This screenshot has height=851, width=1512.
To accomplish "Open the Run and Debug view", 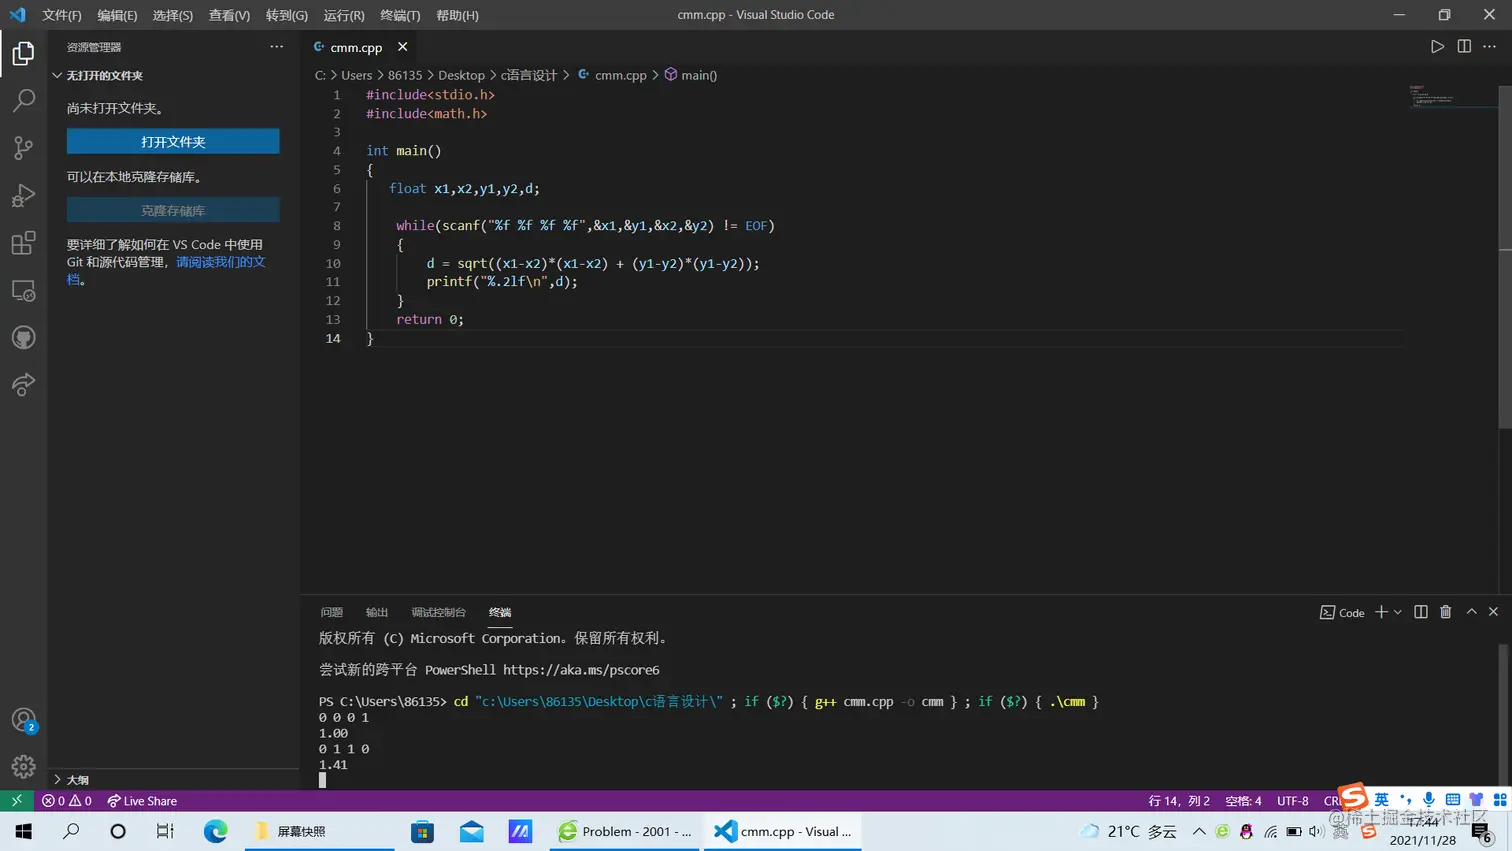I will (23, 195).
